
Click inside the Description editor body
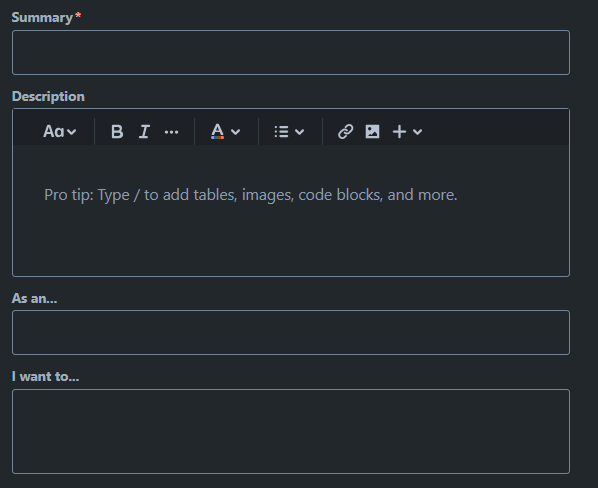pos(291,210)
